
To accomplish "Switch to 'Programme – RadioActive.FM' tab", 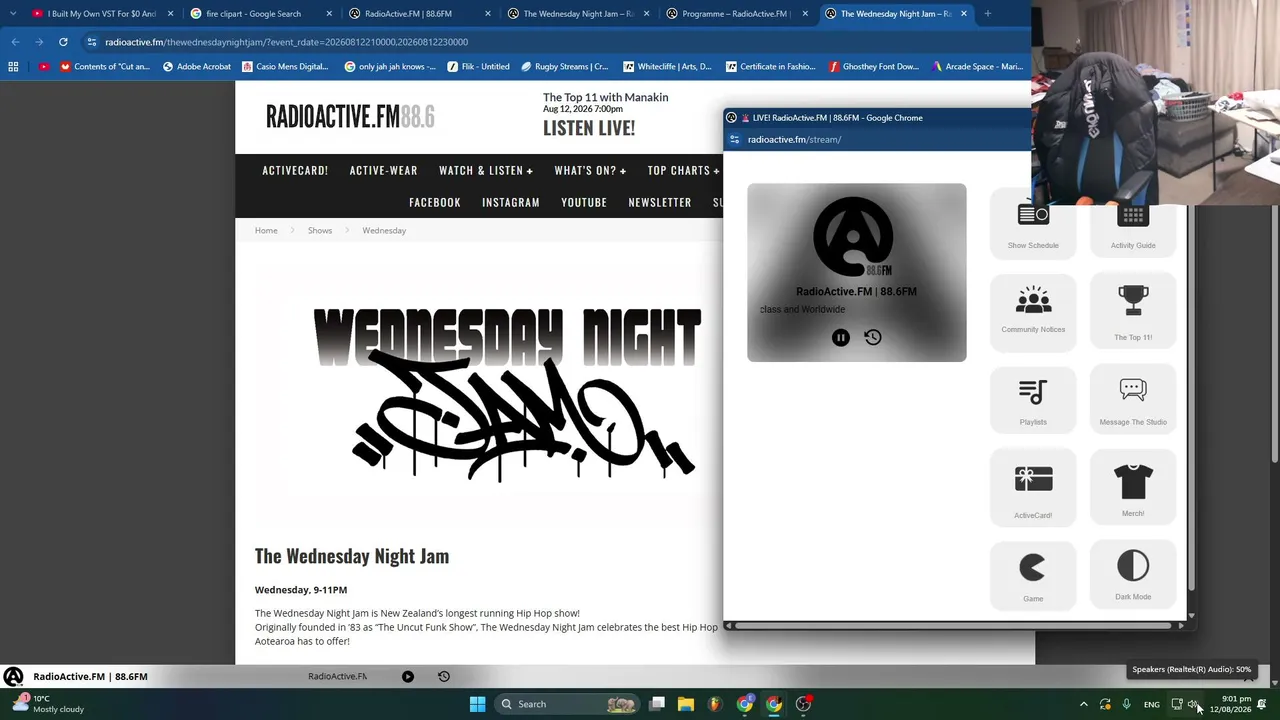I will [x=737, y=14].
